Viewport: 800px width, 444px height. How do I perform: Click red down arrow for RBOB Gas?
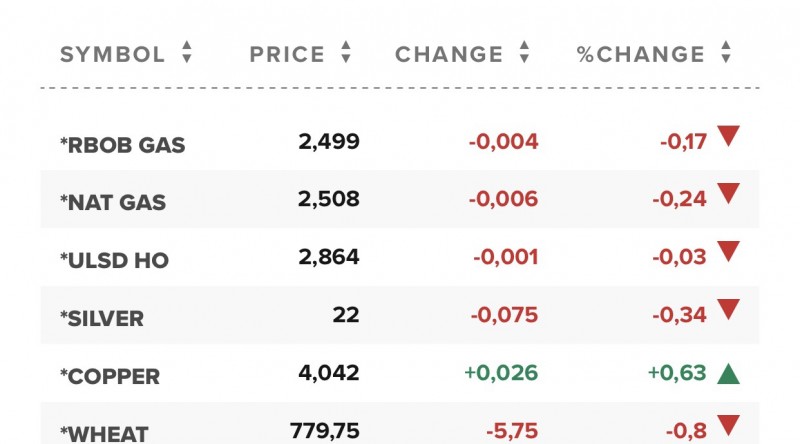(728, 136)
